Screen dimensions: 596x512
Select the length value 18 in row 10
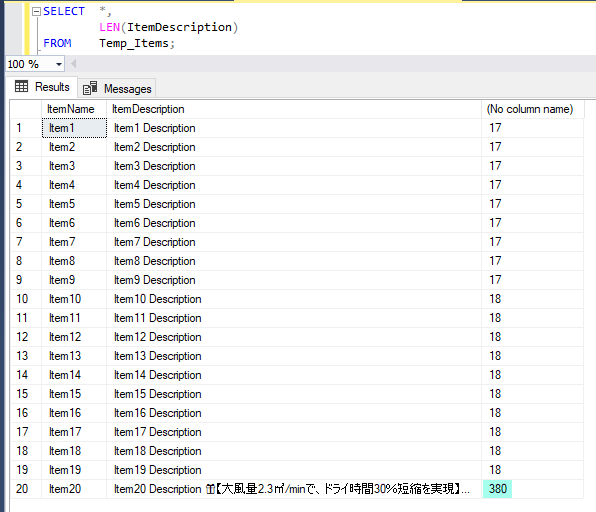(x=532, y=299)
